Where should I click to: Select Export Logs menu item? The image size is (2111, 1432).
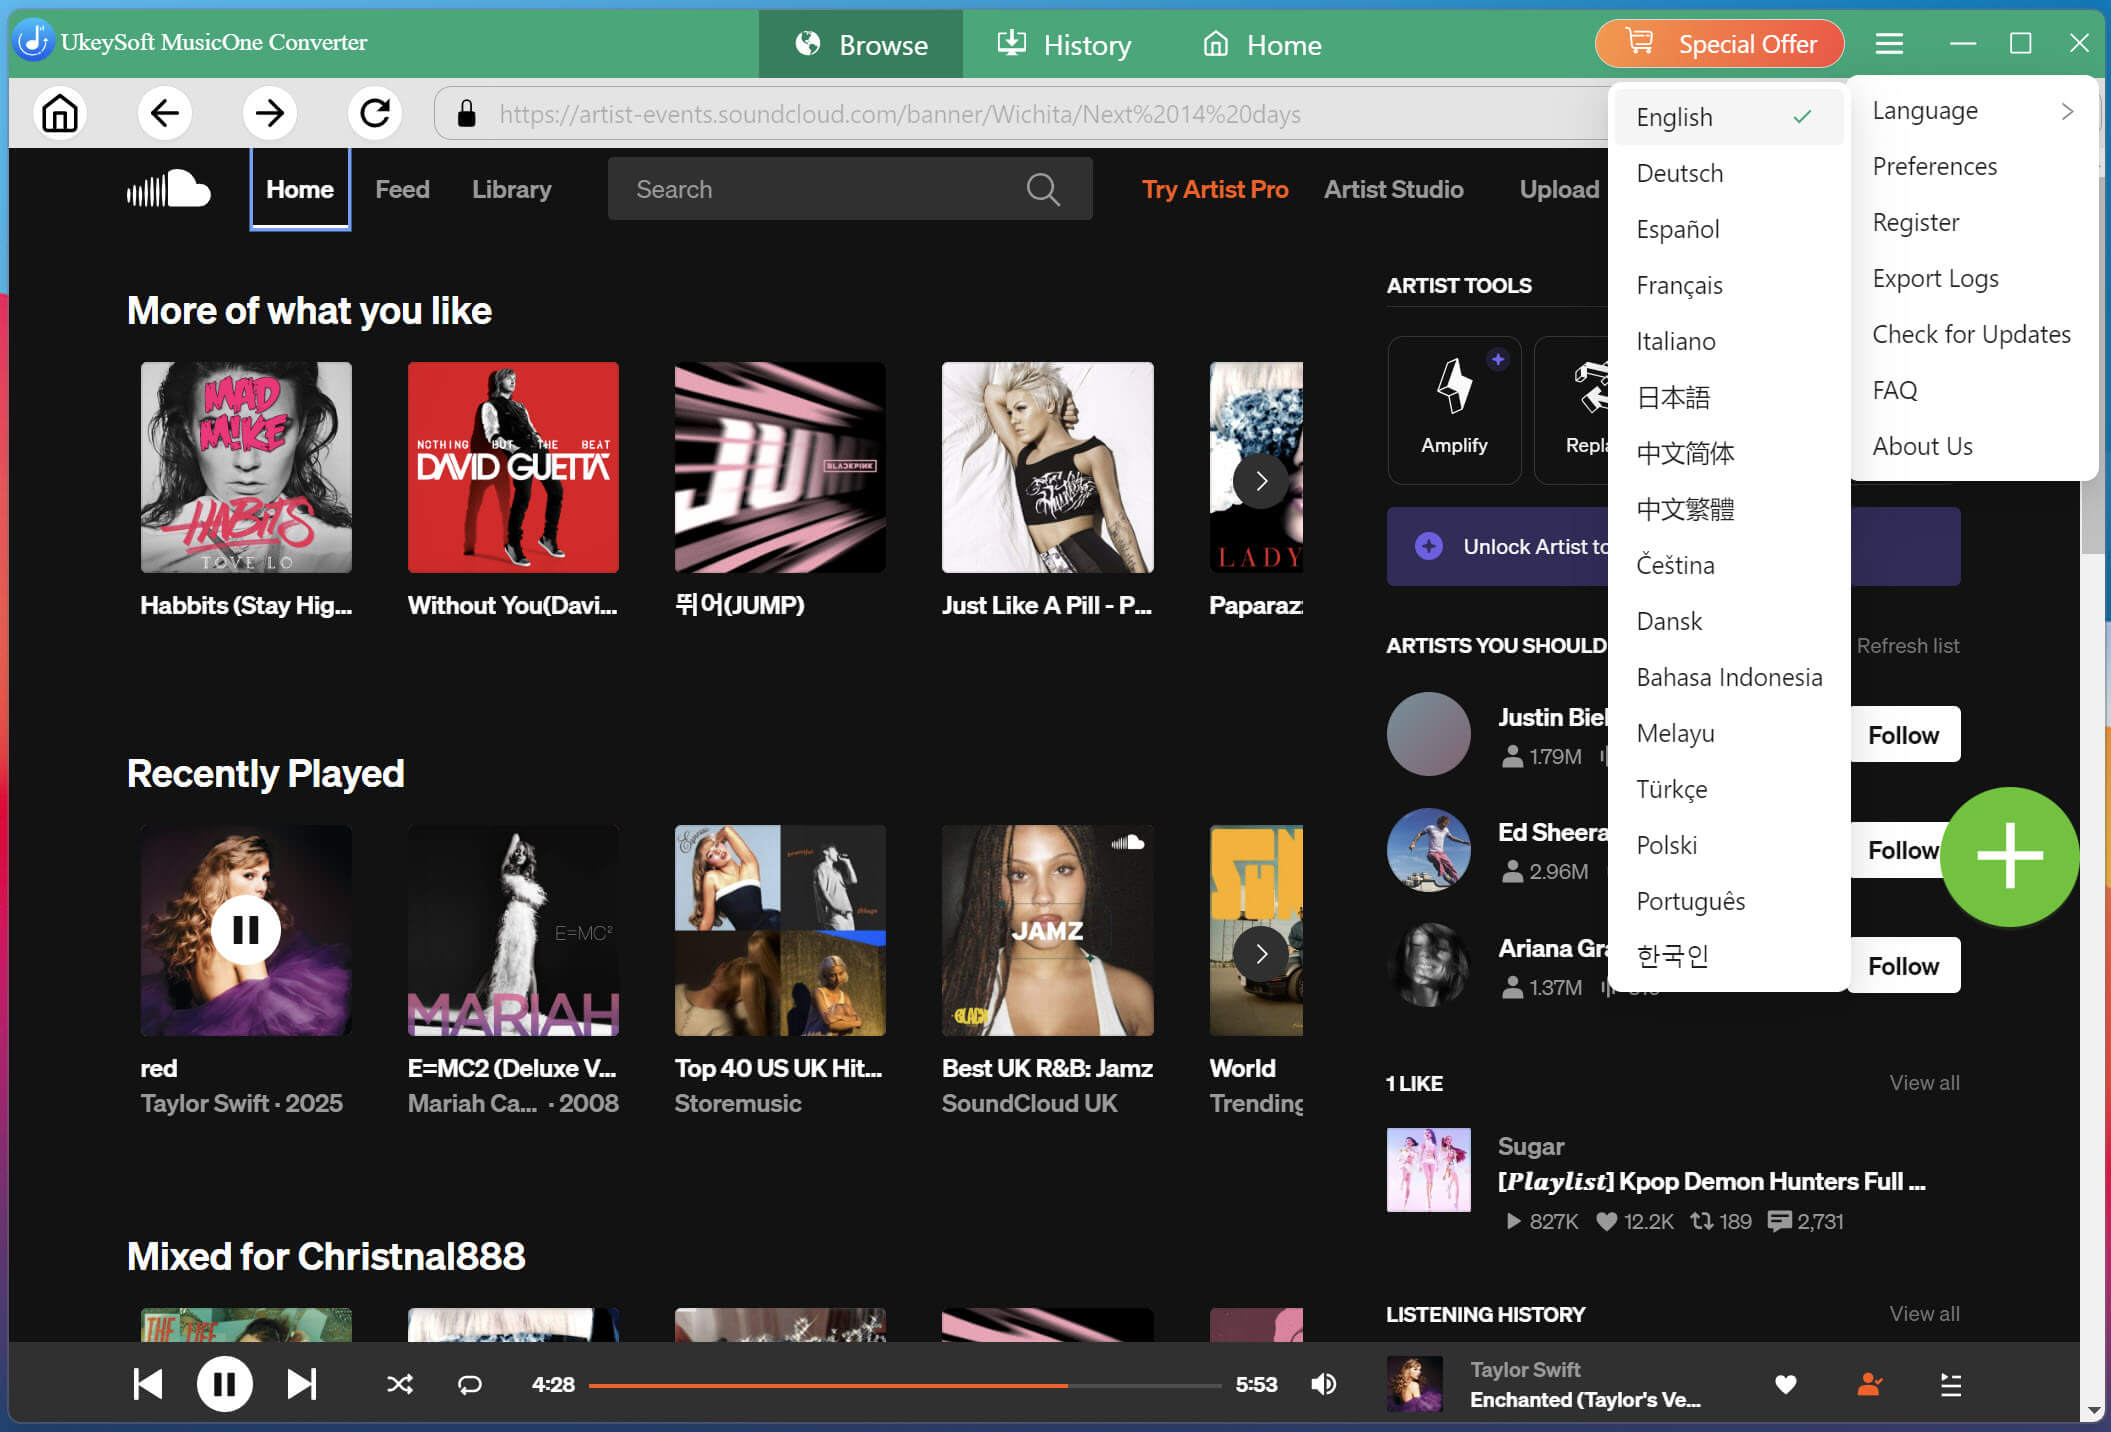(x=1972, y=278)
